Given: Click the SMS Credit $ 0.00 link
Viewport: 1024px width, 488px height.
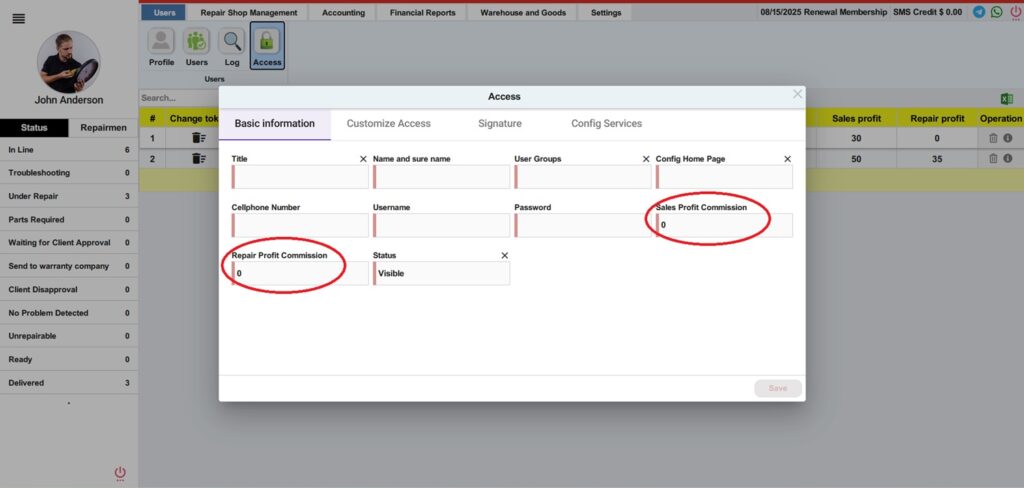Looking at the screenshot, I should click(x=929, y=12).
